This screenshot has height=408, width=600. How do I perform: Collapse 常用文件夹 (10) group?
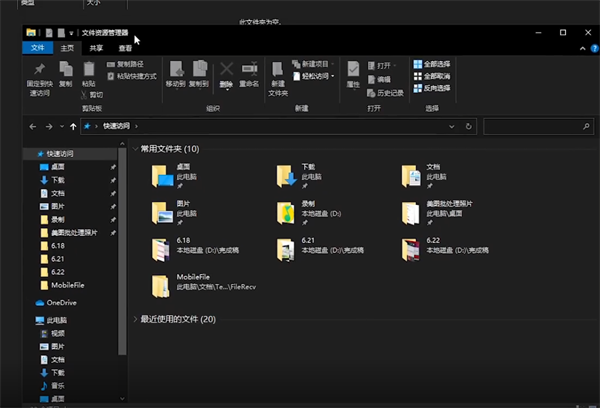pyautogui.click(x=135, y=149)
